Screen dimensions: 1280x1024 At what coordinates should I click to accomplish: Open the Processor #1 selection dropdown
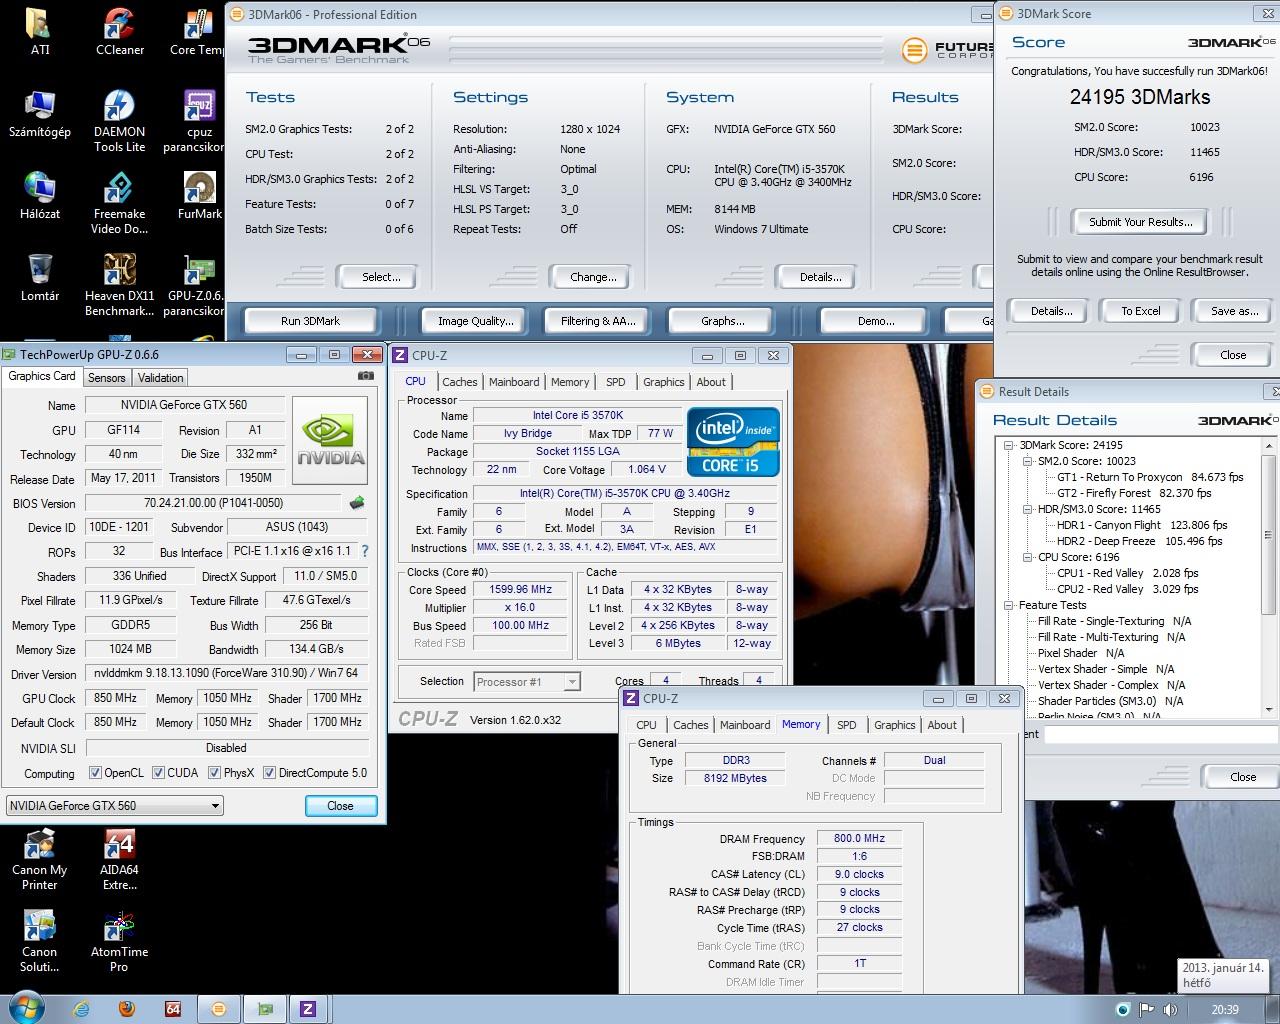526,682
